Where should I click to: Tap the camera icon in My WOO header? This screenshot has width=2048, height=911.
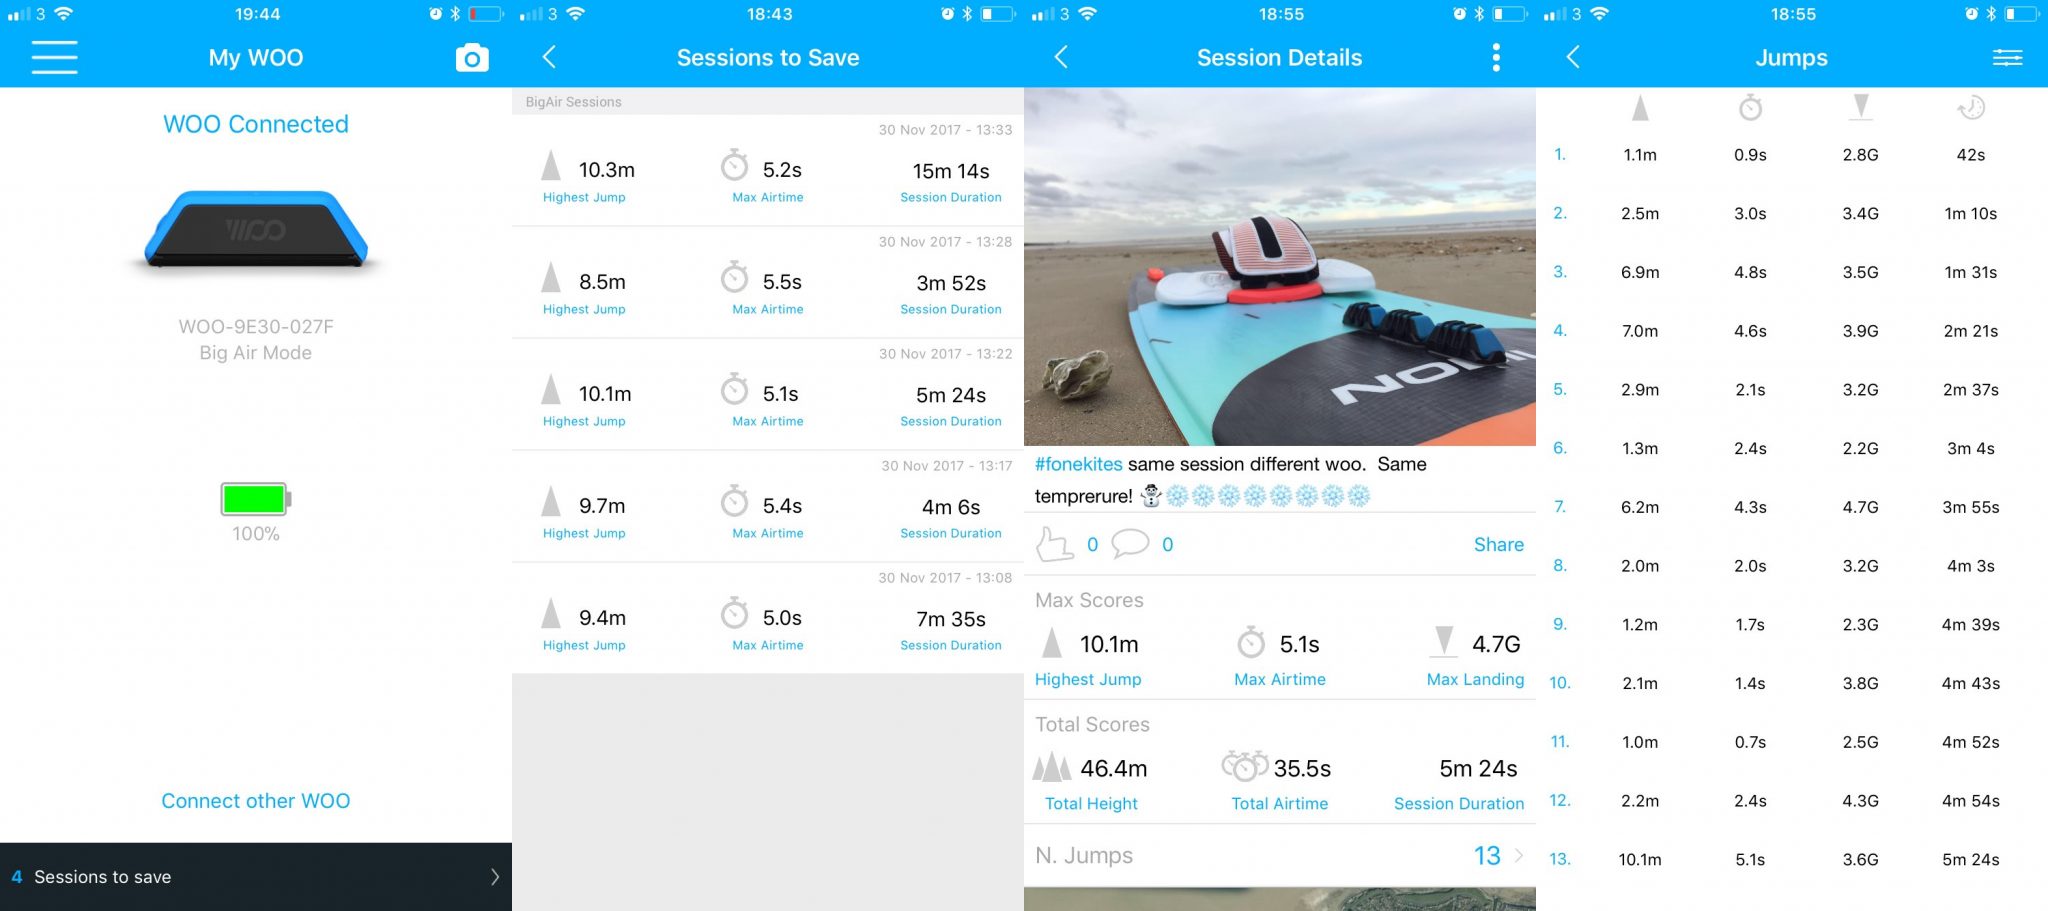point(472,58)
